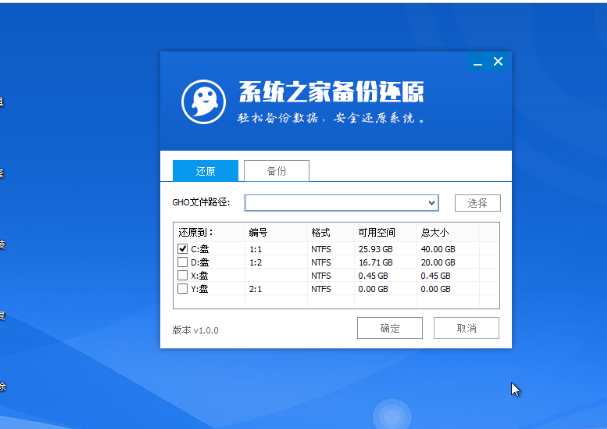Viewport: 607px width, 429px height.
Task: Close the 系统之家备份还原 dialog
Action: click(x=498, y=63)
